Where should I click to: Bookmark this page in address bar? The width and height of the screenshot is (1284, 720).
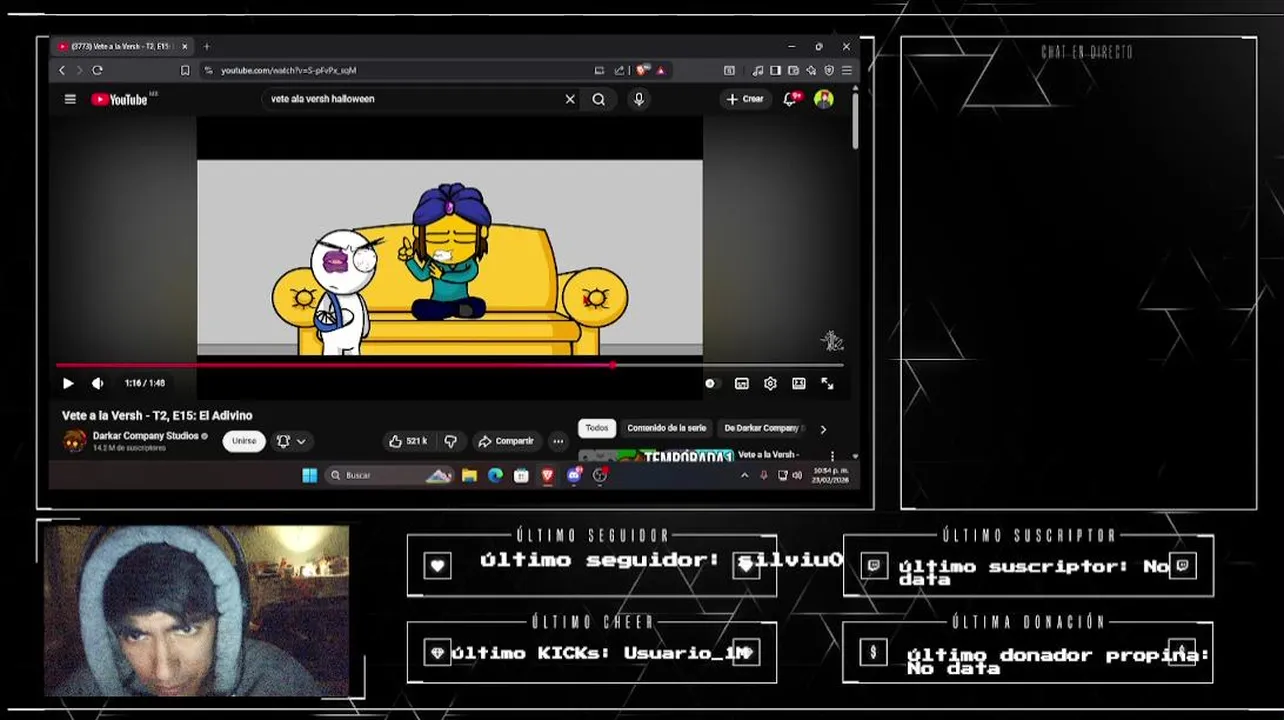point(185,70)
